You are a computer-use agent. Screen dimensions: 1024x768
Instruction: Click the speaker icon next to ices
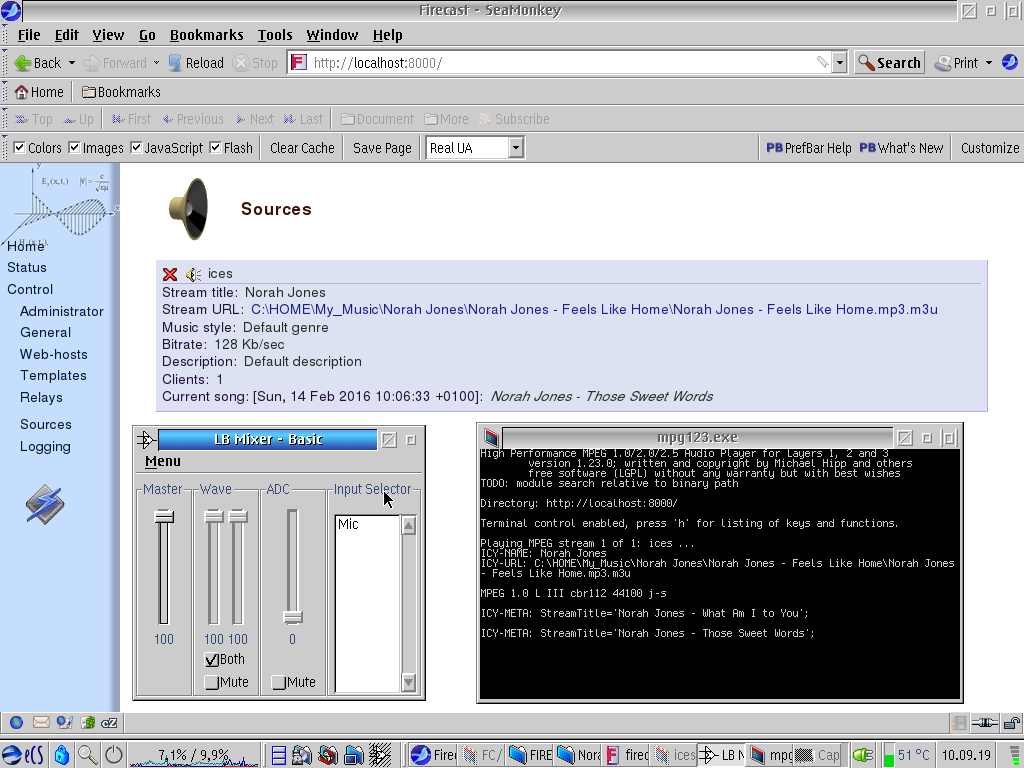[193, 274]
